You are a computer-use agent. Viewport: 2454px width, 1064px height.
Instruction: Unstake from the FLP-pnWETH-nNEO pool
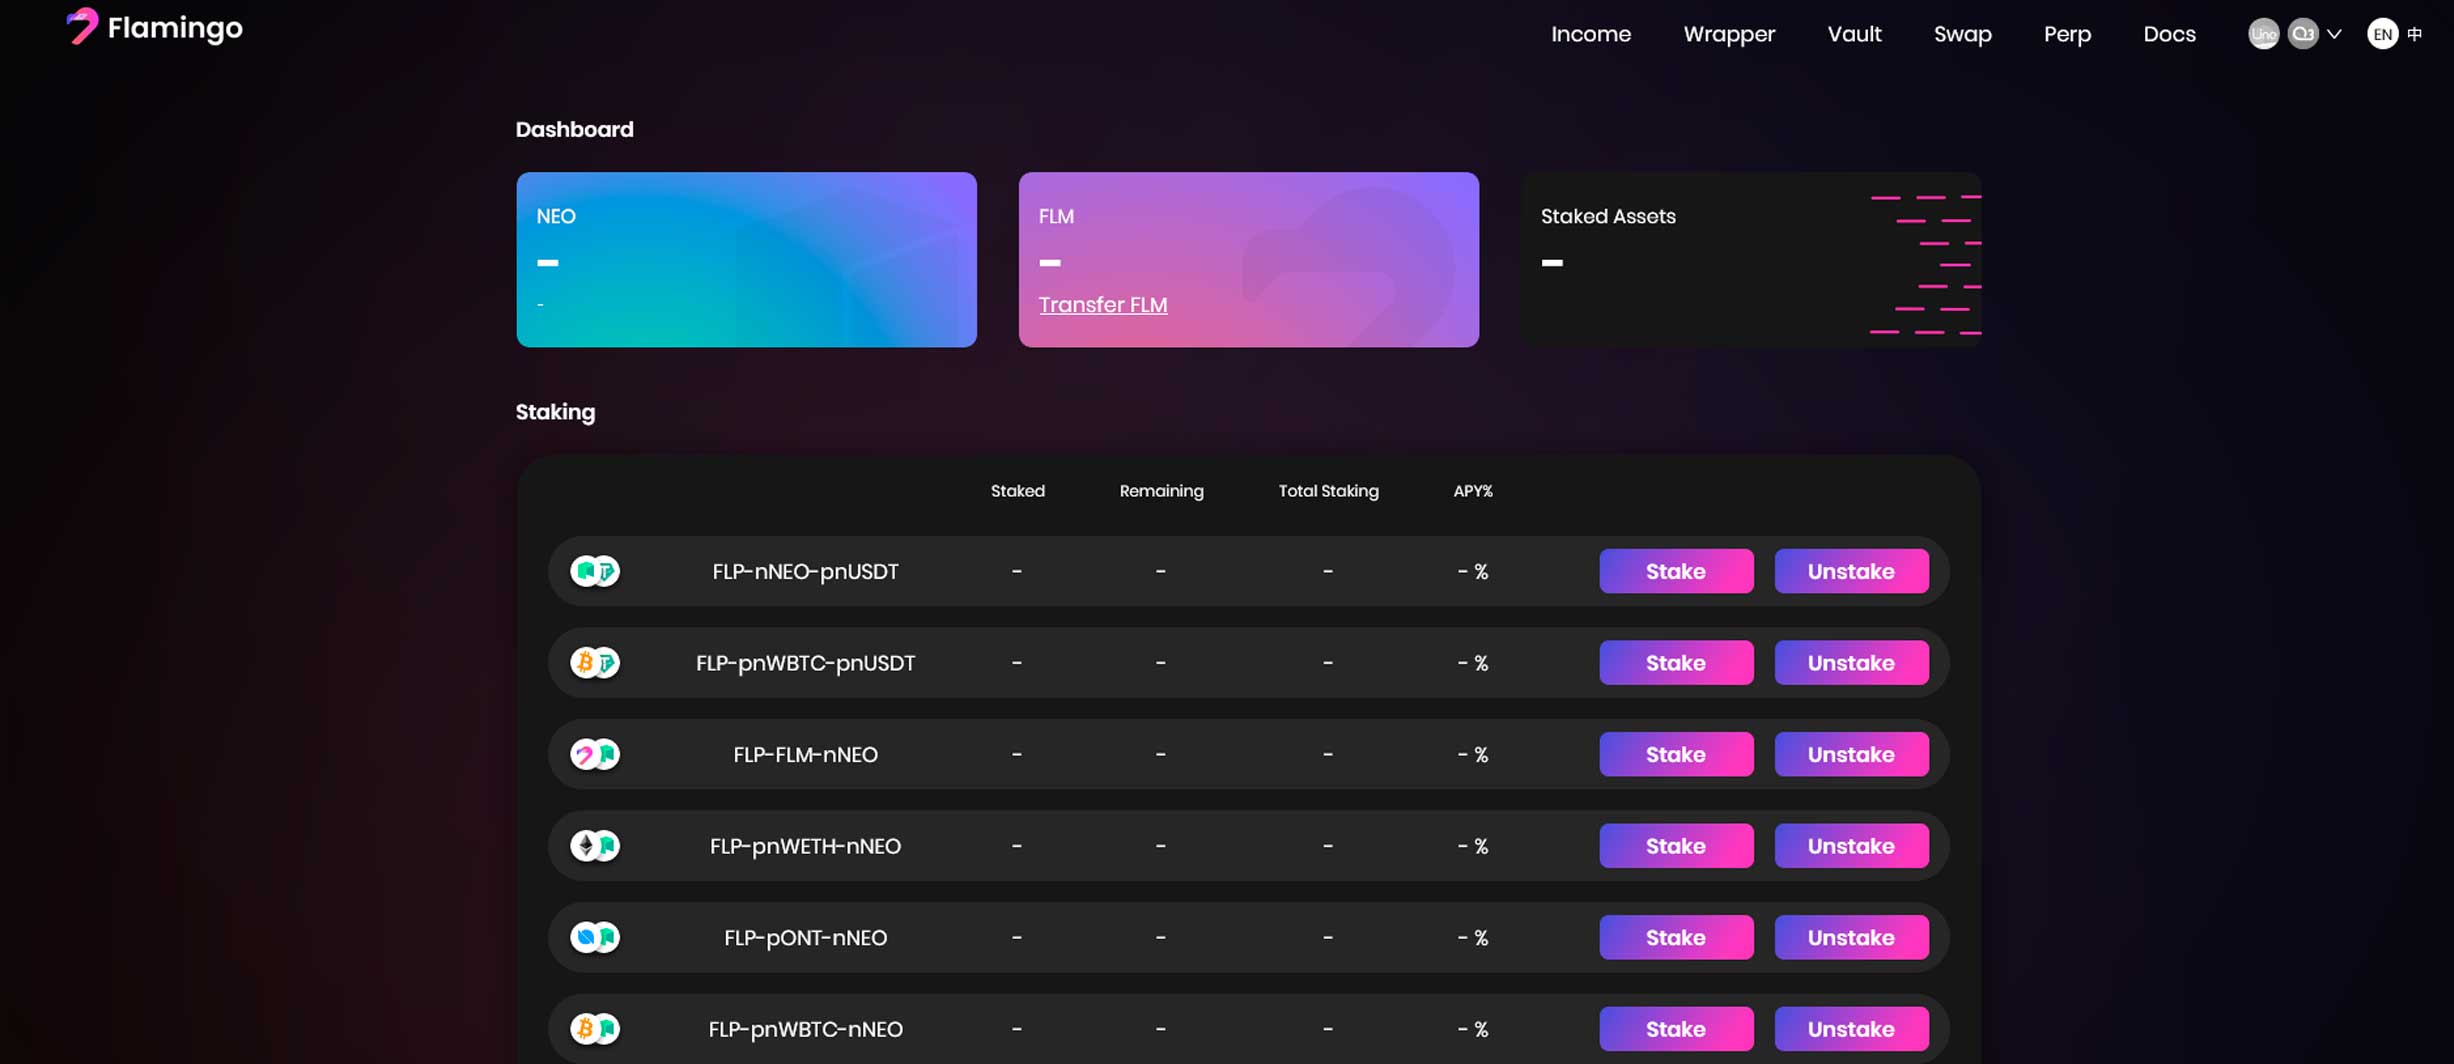tap(1851, 846)
